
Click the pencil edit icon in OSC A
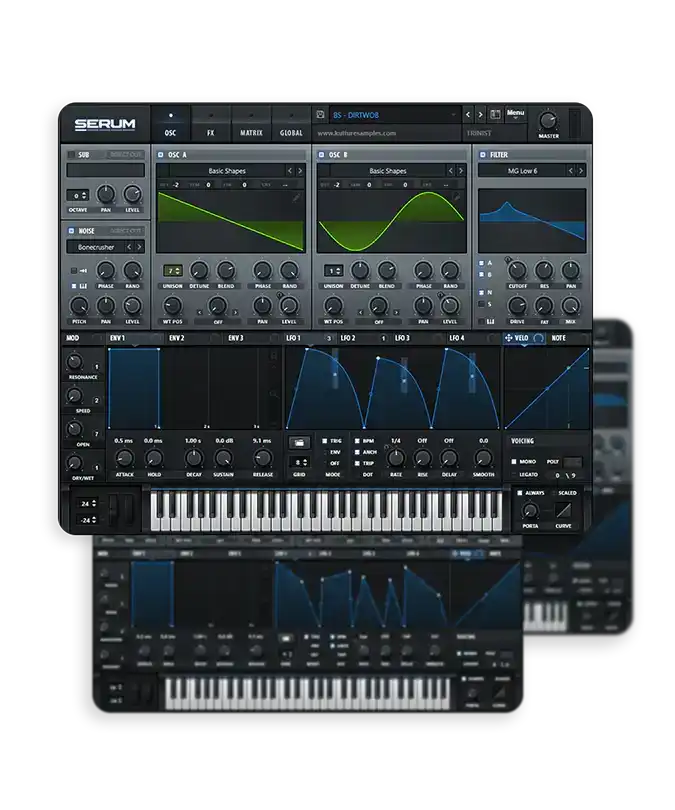coord(297,198)
